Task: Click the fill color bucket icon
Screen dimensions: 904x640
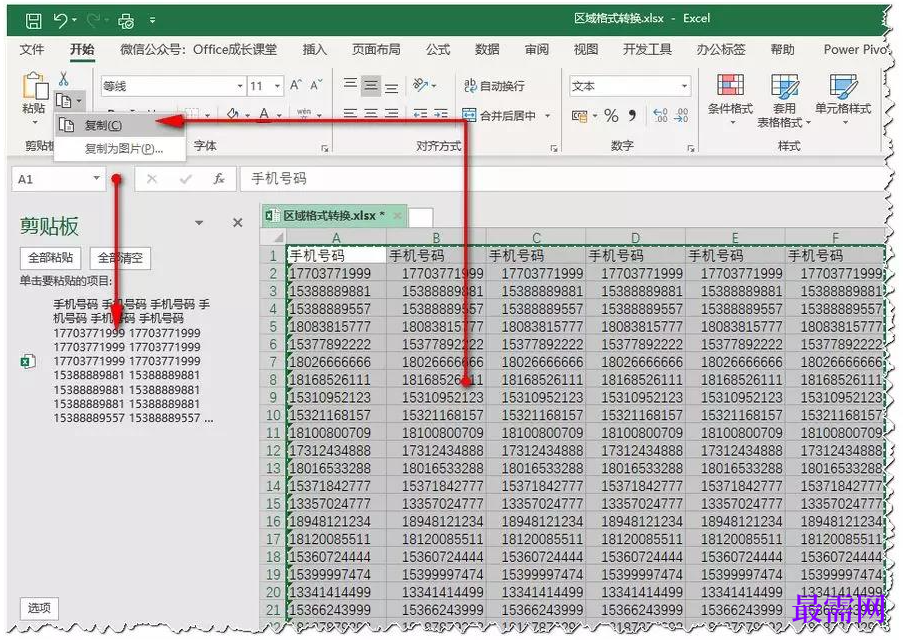Action: click(x=233, y=114)
